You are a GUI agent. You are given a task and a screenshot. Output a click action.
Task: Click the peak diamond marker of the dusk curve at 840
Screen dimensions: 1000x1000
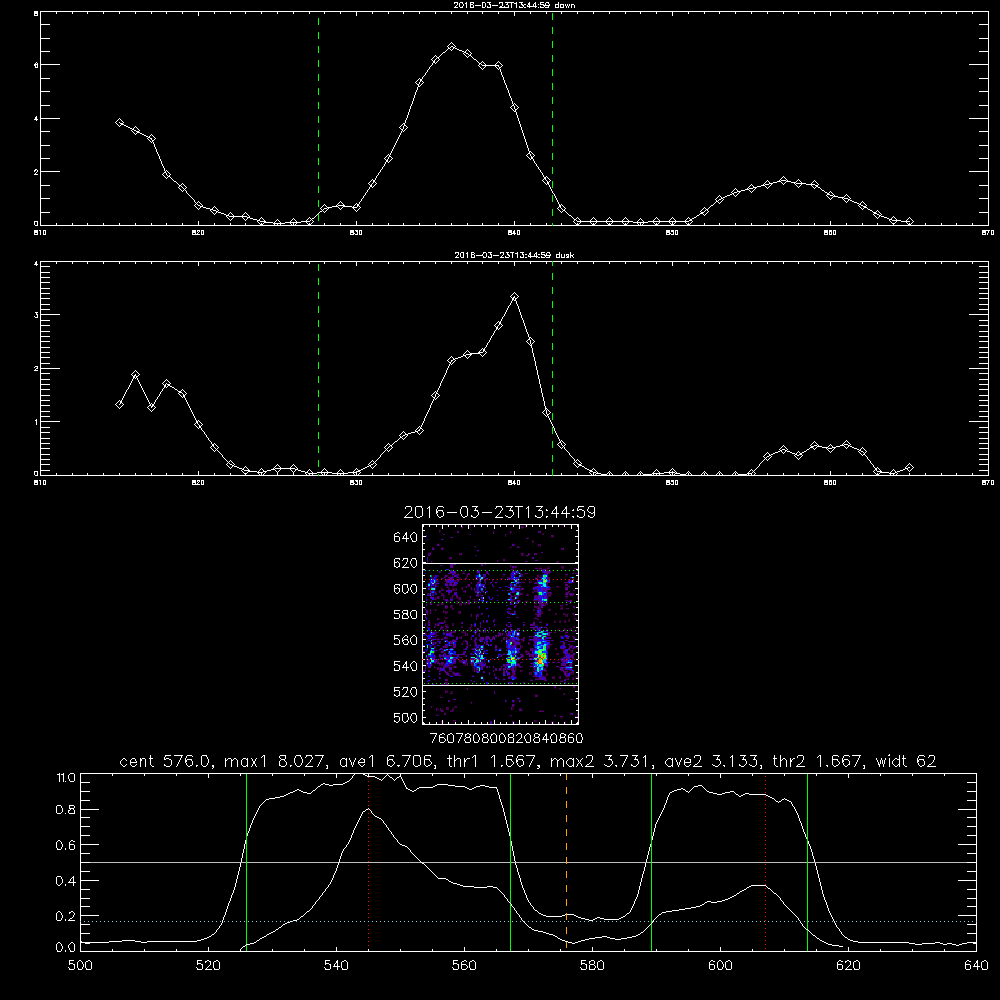tap(515, 297)
